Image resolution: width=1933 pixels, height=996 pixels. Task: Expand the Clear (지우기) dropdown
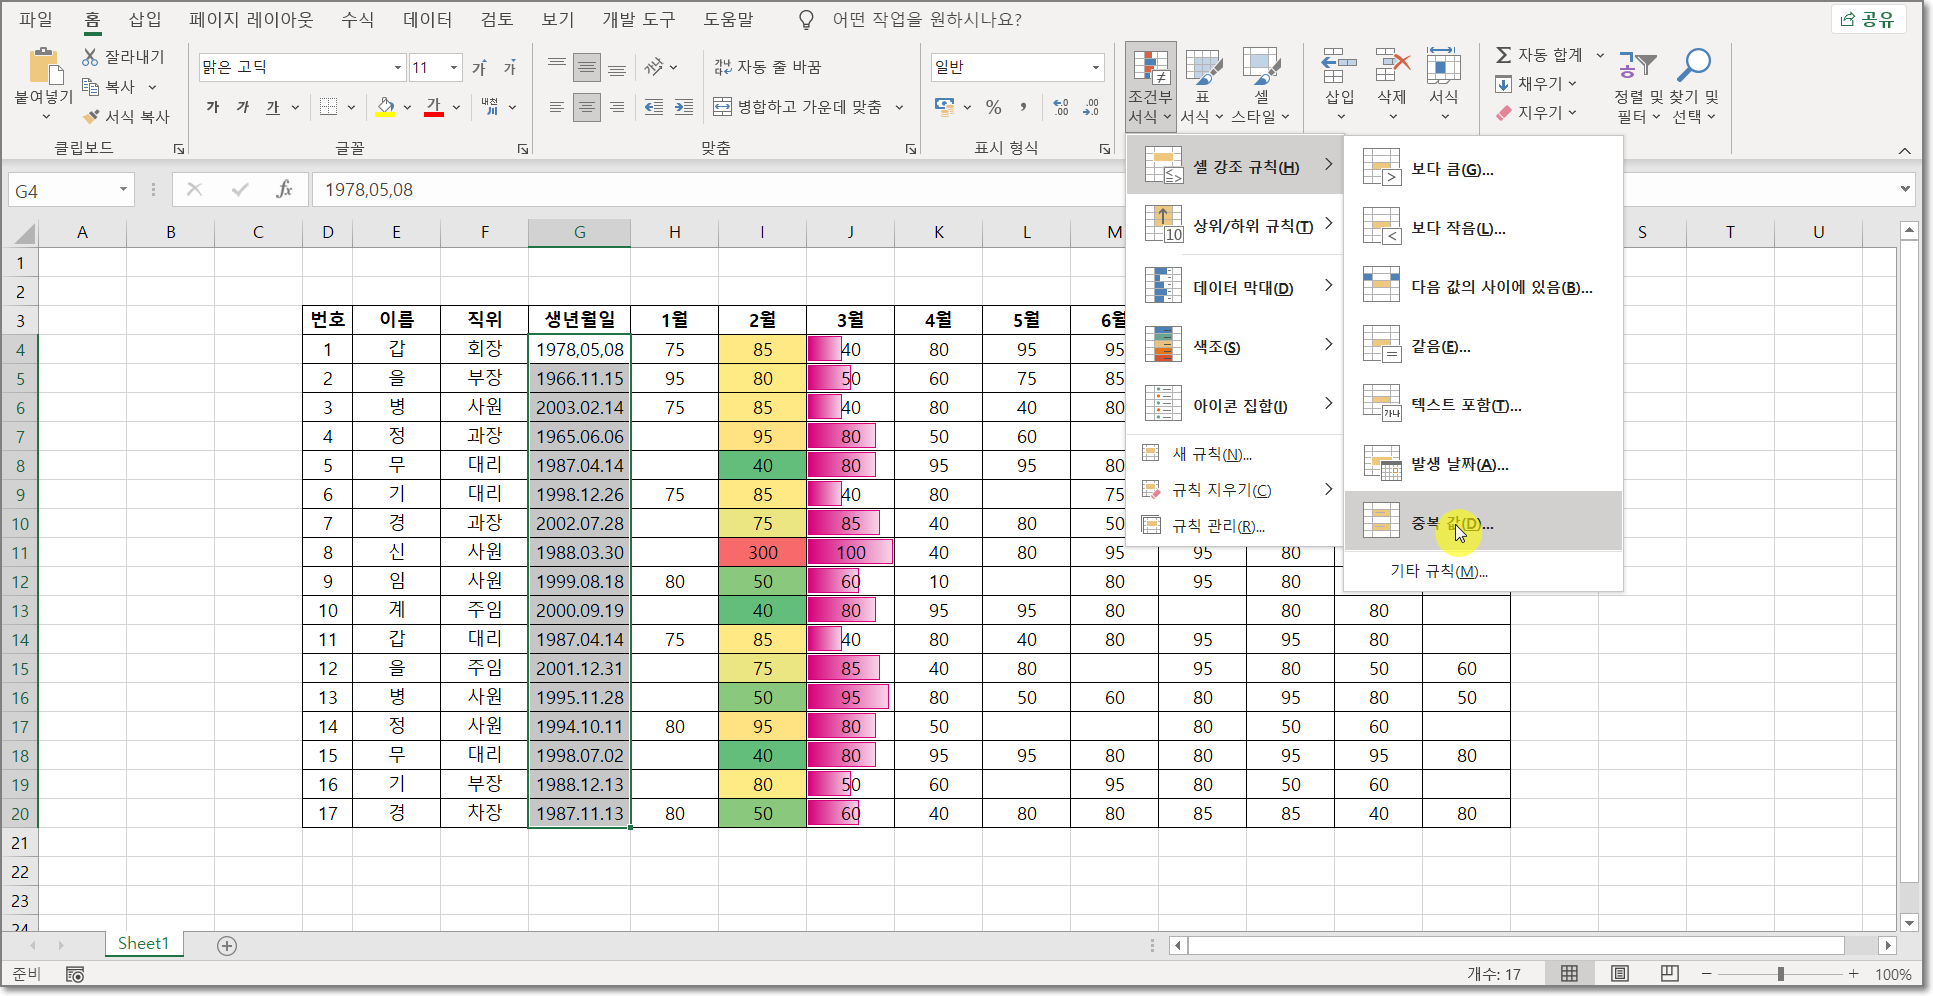[x=1572, y=113]
